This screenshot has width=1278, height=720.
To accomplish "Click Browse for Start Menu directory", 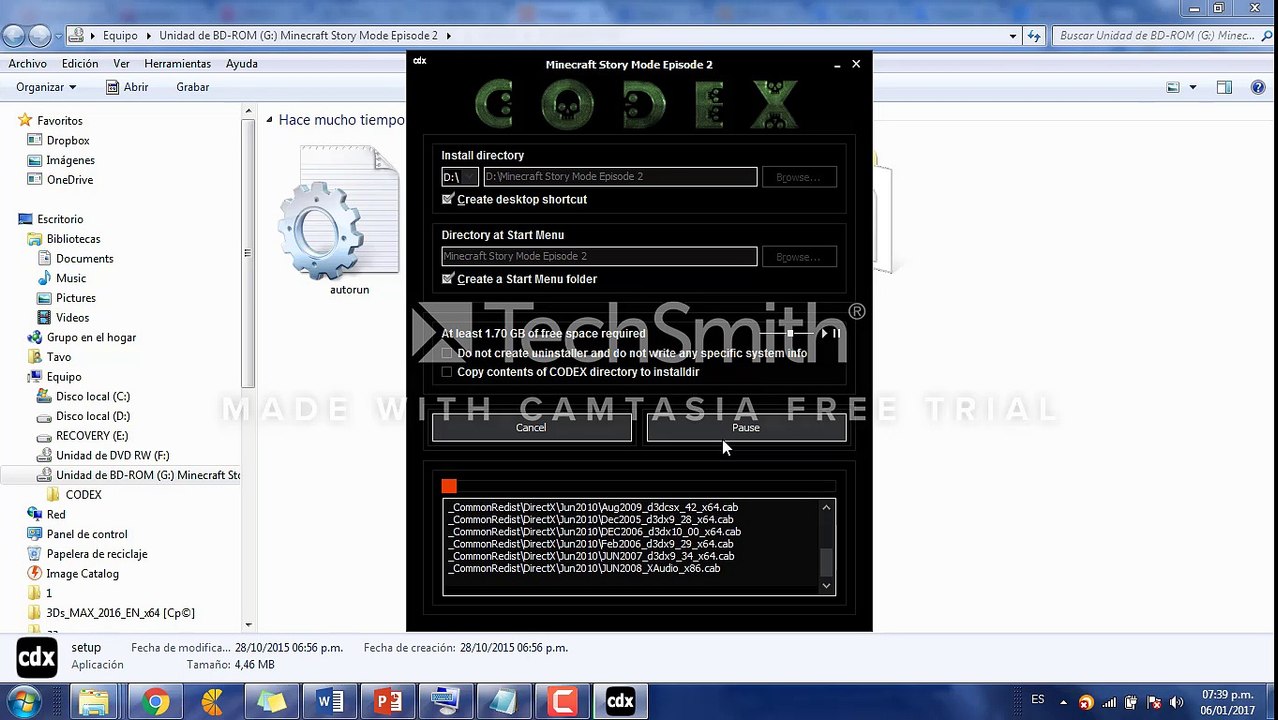I will click(799, 257).
